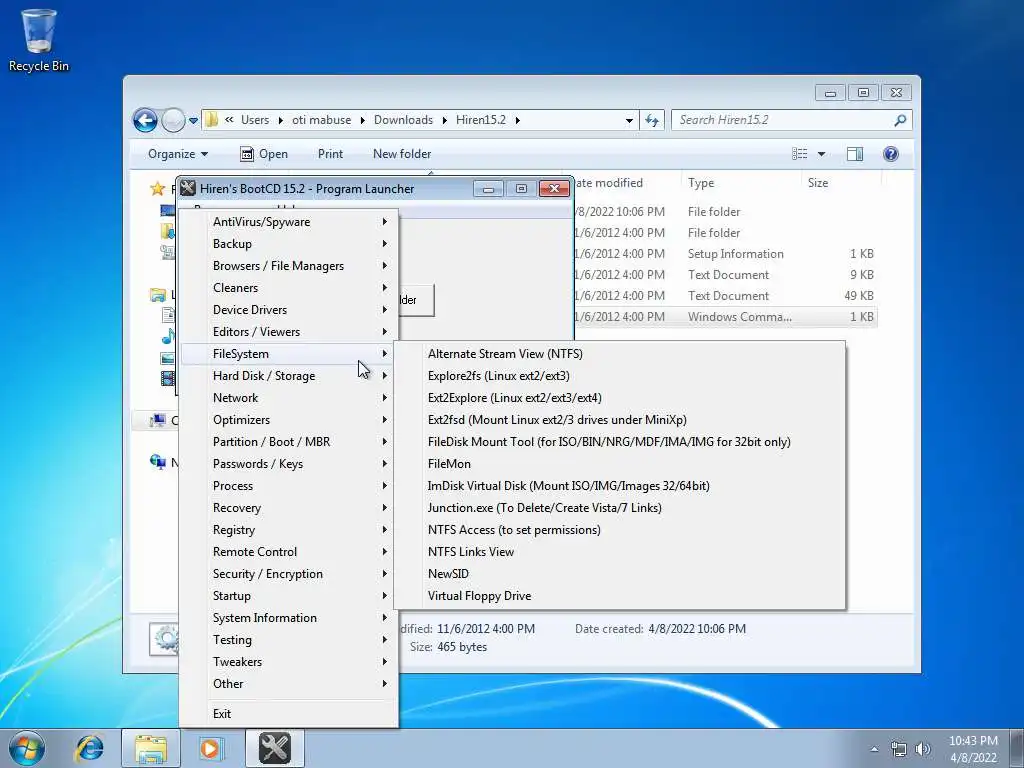Sort by the Type column header

point(701,184)
